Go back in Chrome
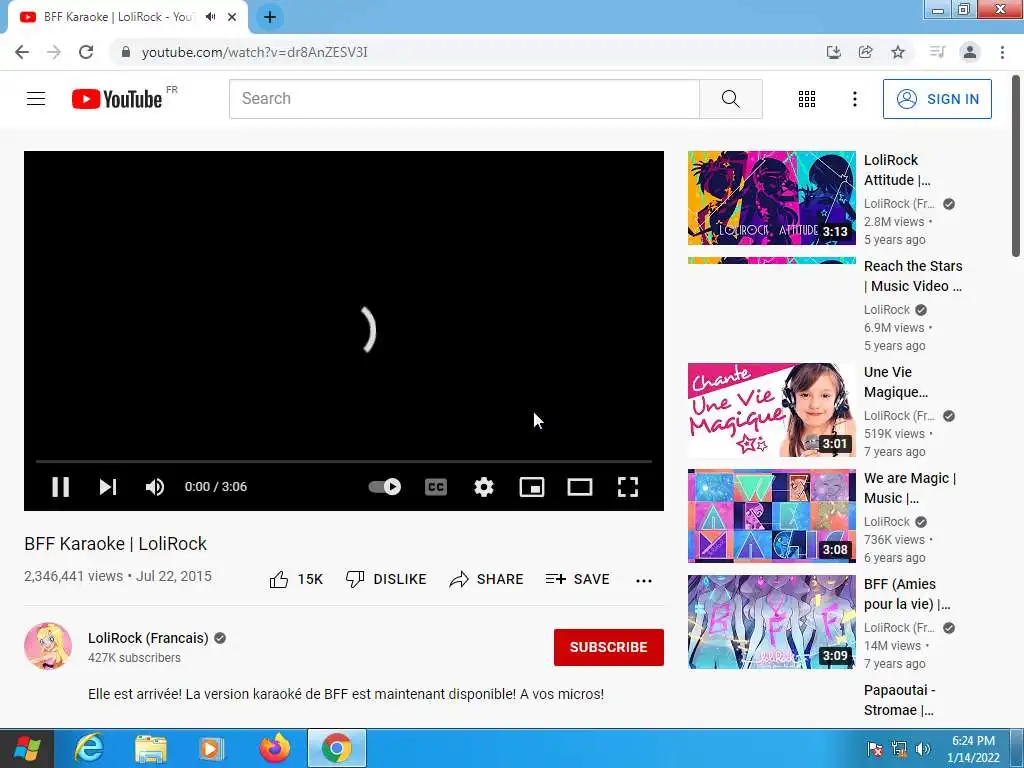Screen dimensions: 1024x768 point(22,52)
